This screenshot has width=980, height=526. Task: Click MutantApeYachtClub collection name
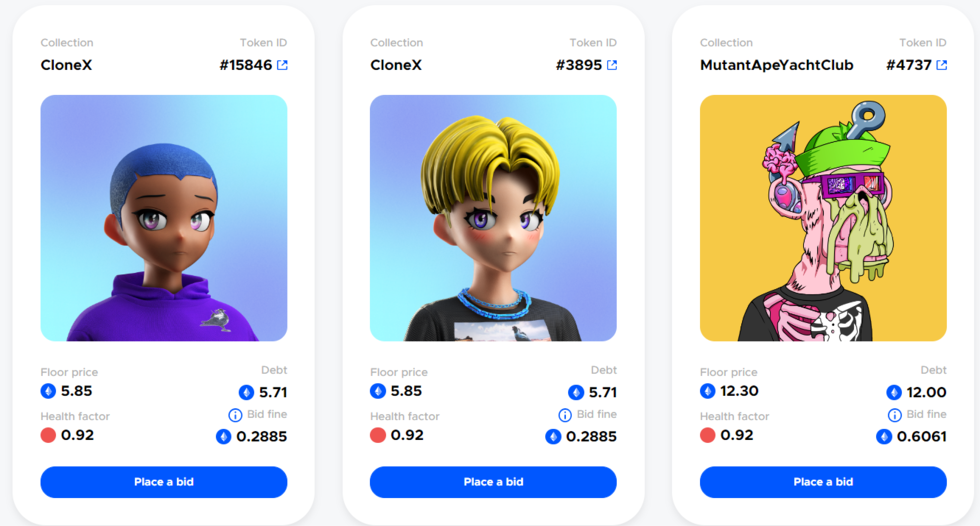tap(776, 65)
